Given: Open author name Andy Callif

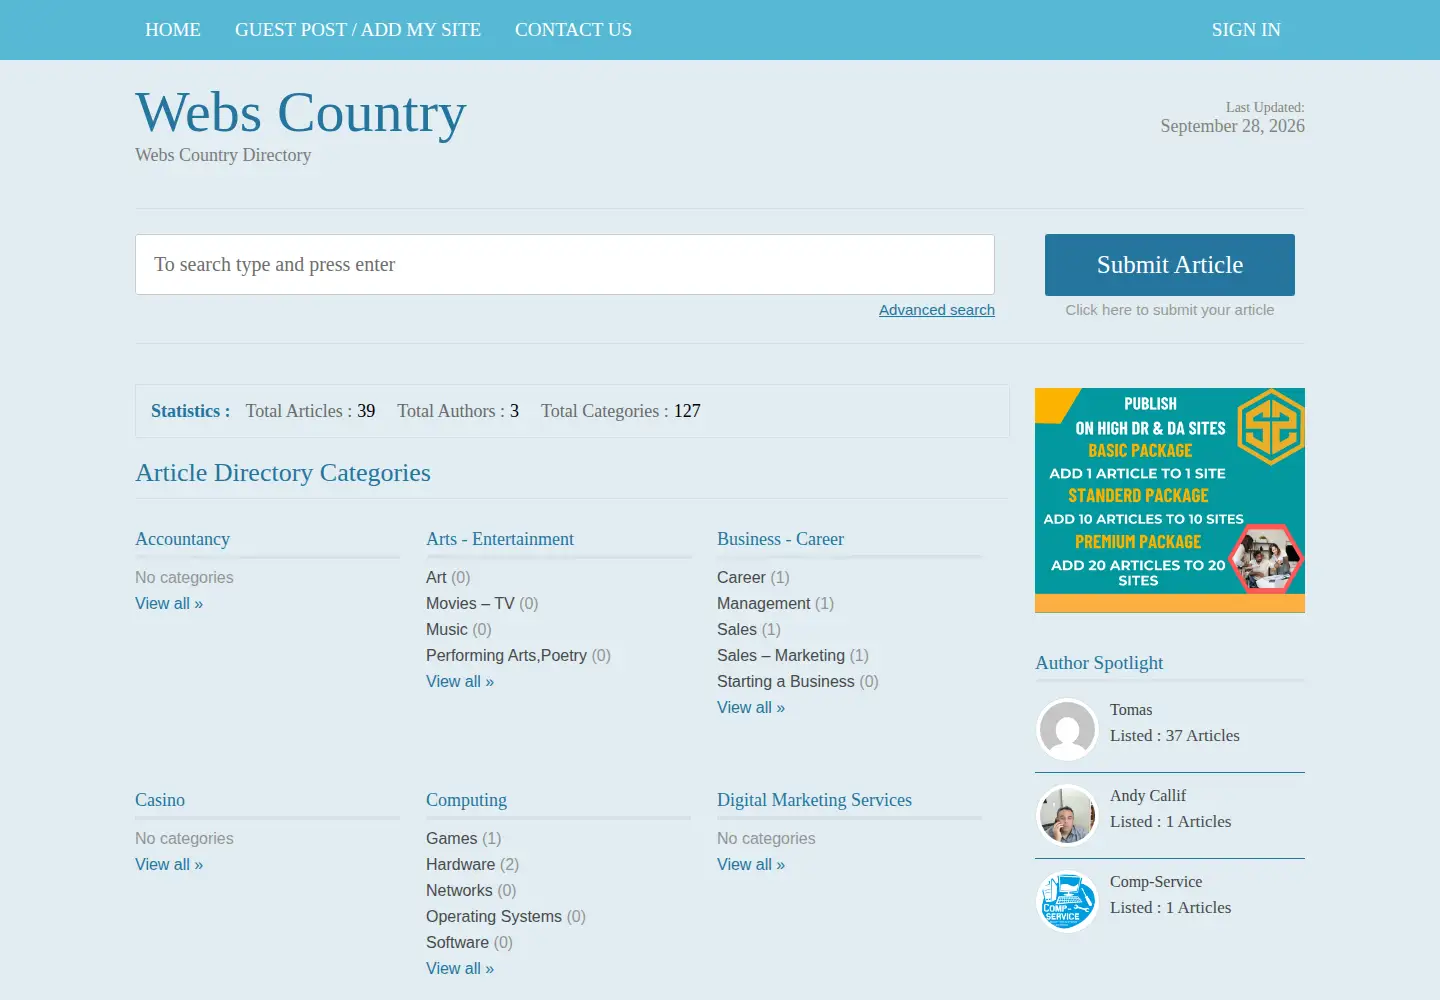Looking at the screenshot, I should pos(1148,796).
